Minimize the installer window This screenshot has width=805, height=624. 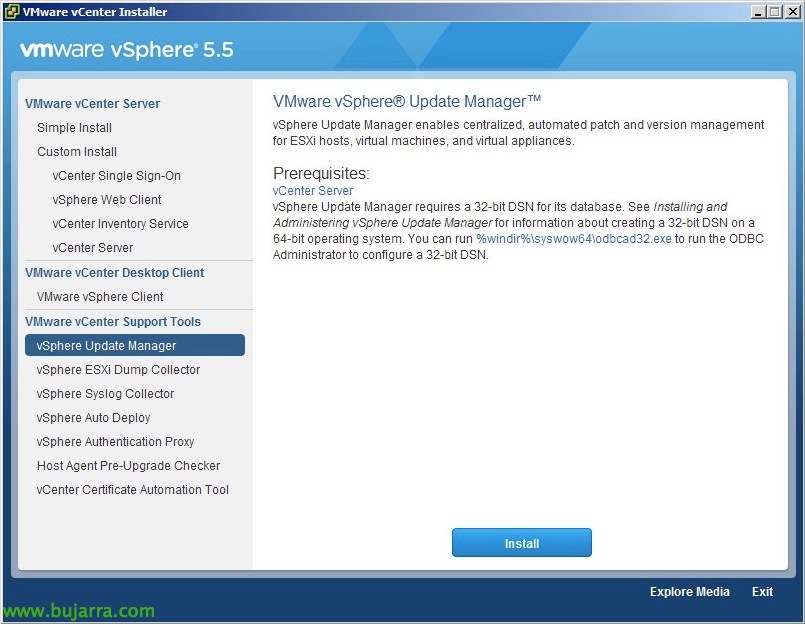pos(758,12)
